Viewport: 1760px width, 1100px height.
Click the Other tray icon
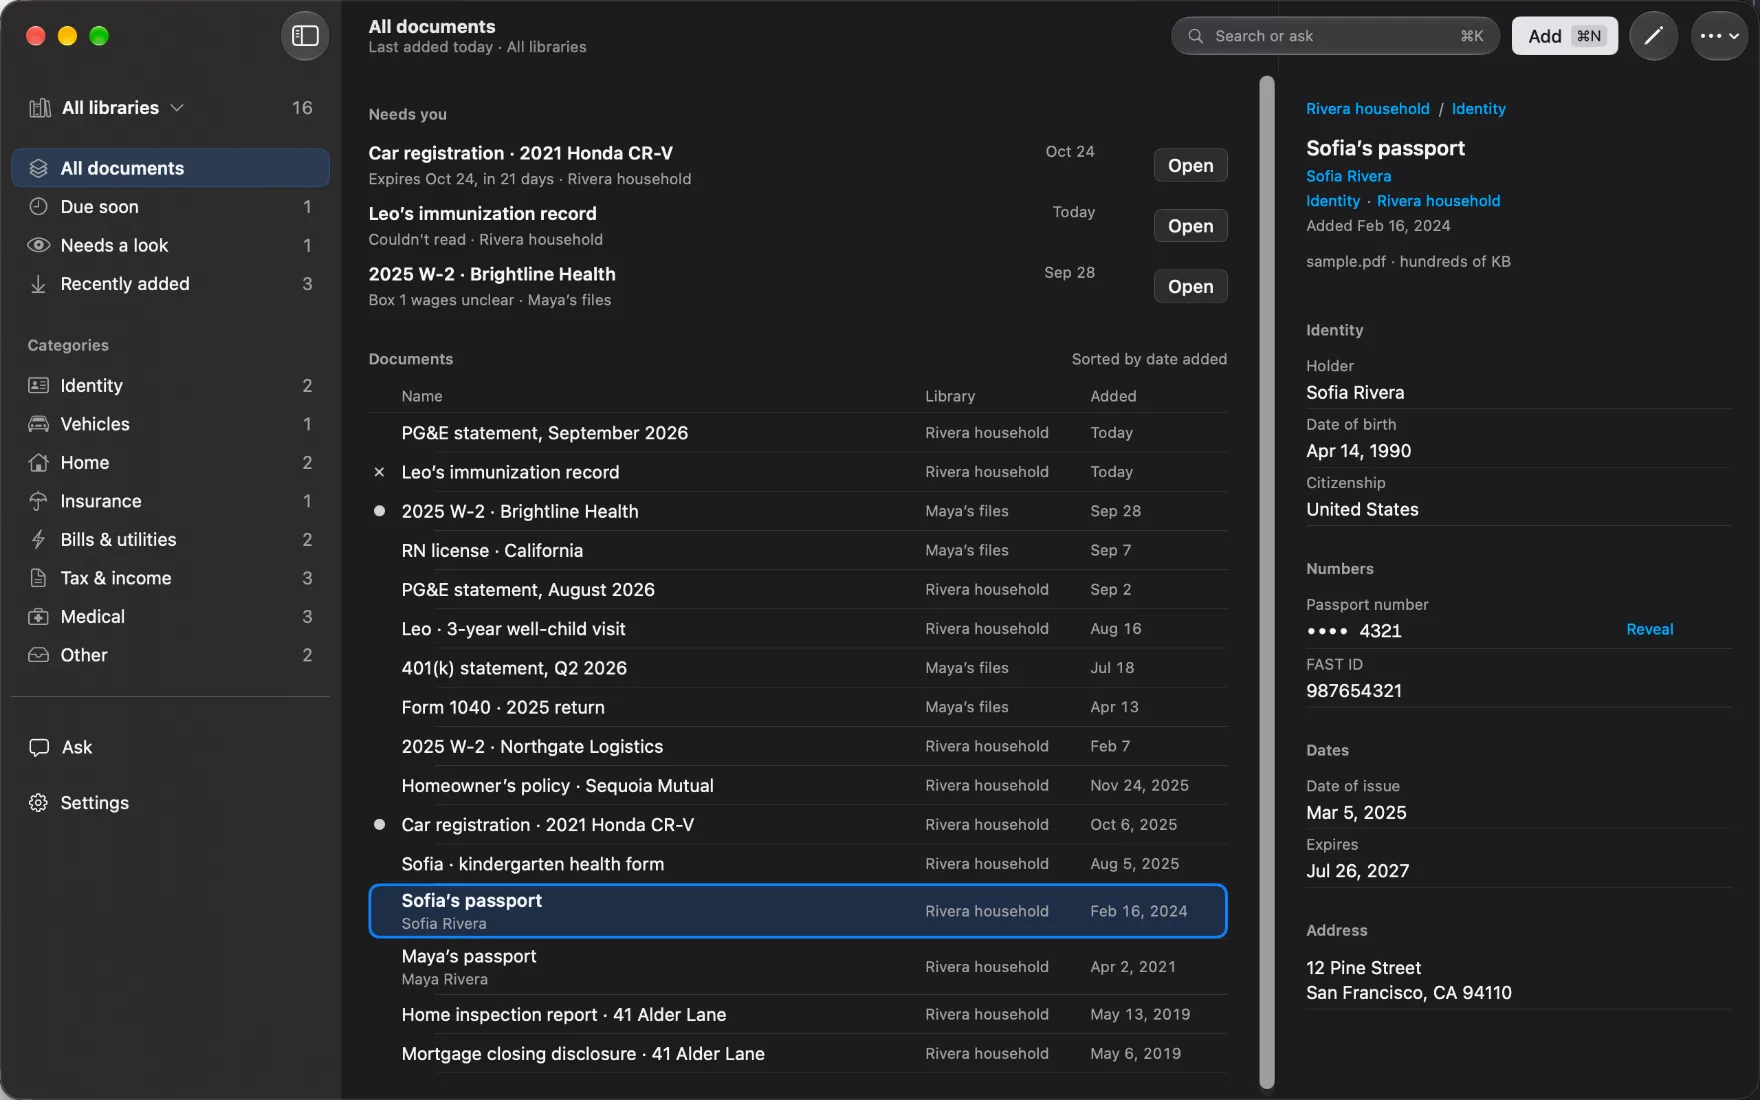tap(39, 655)
